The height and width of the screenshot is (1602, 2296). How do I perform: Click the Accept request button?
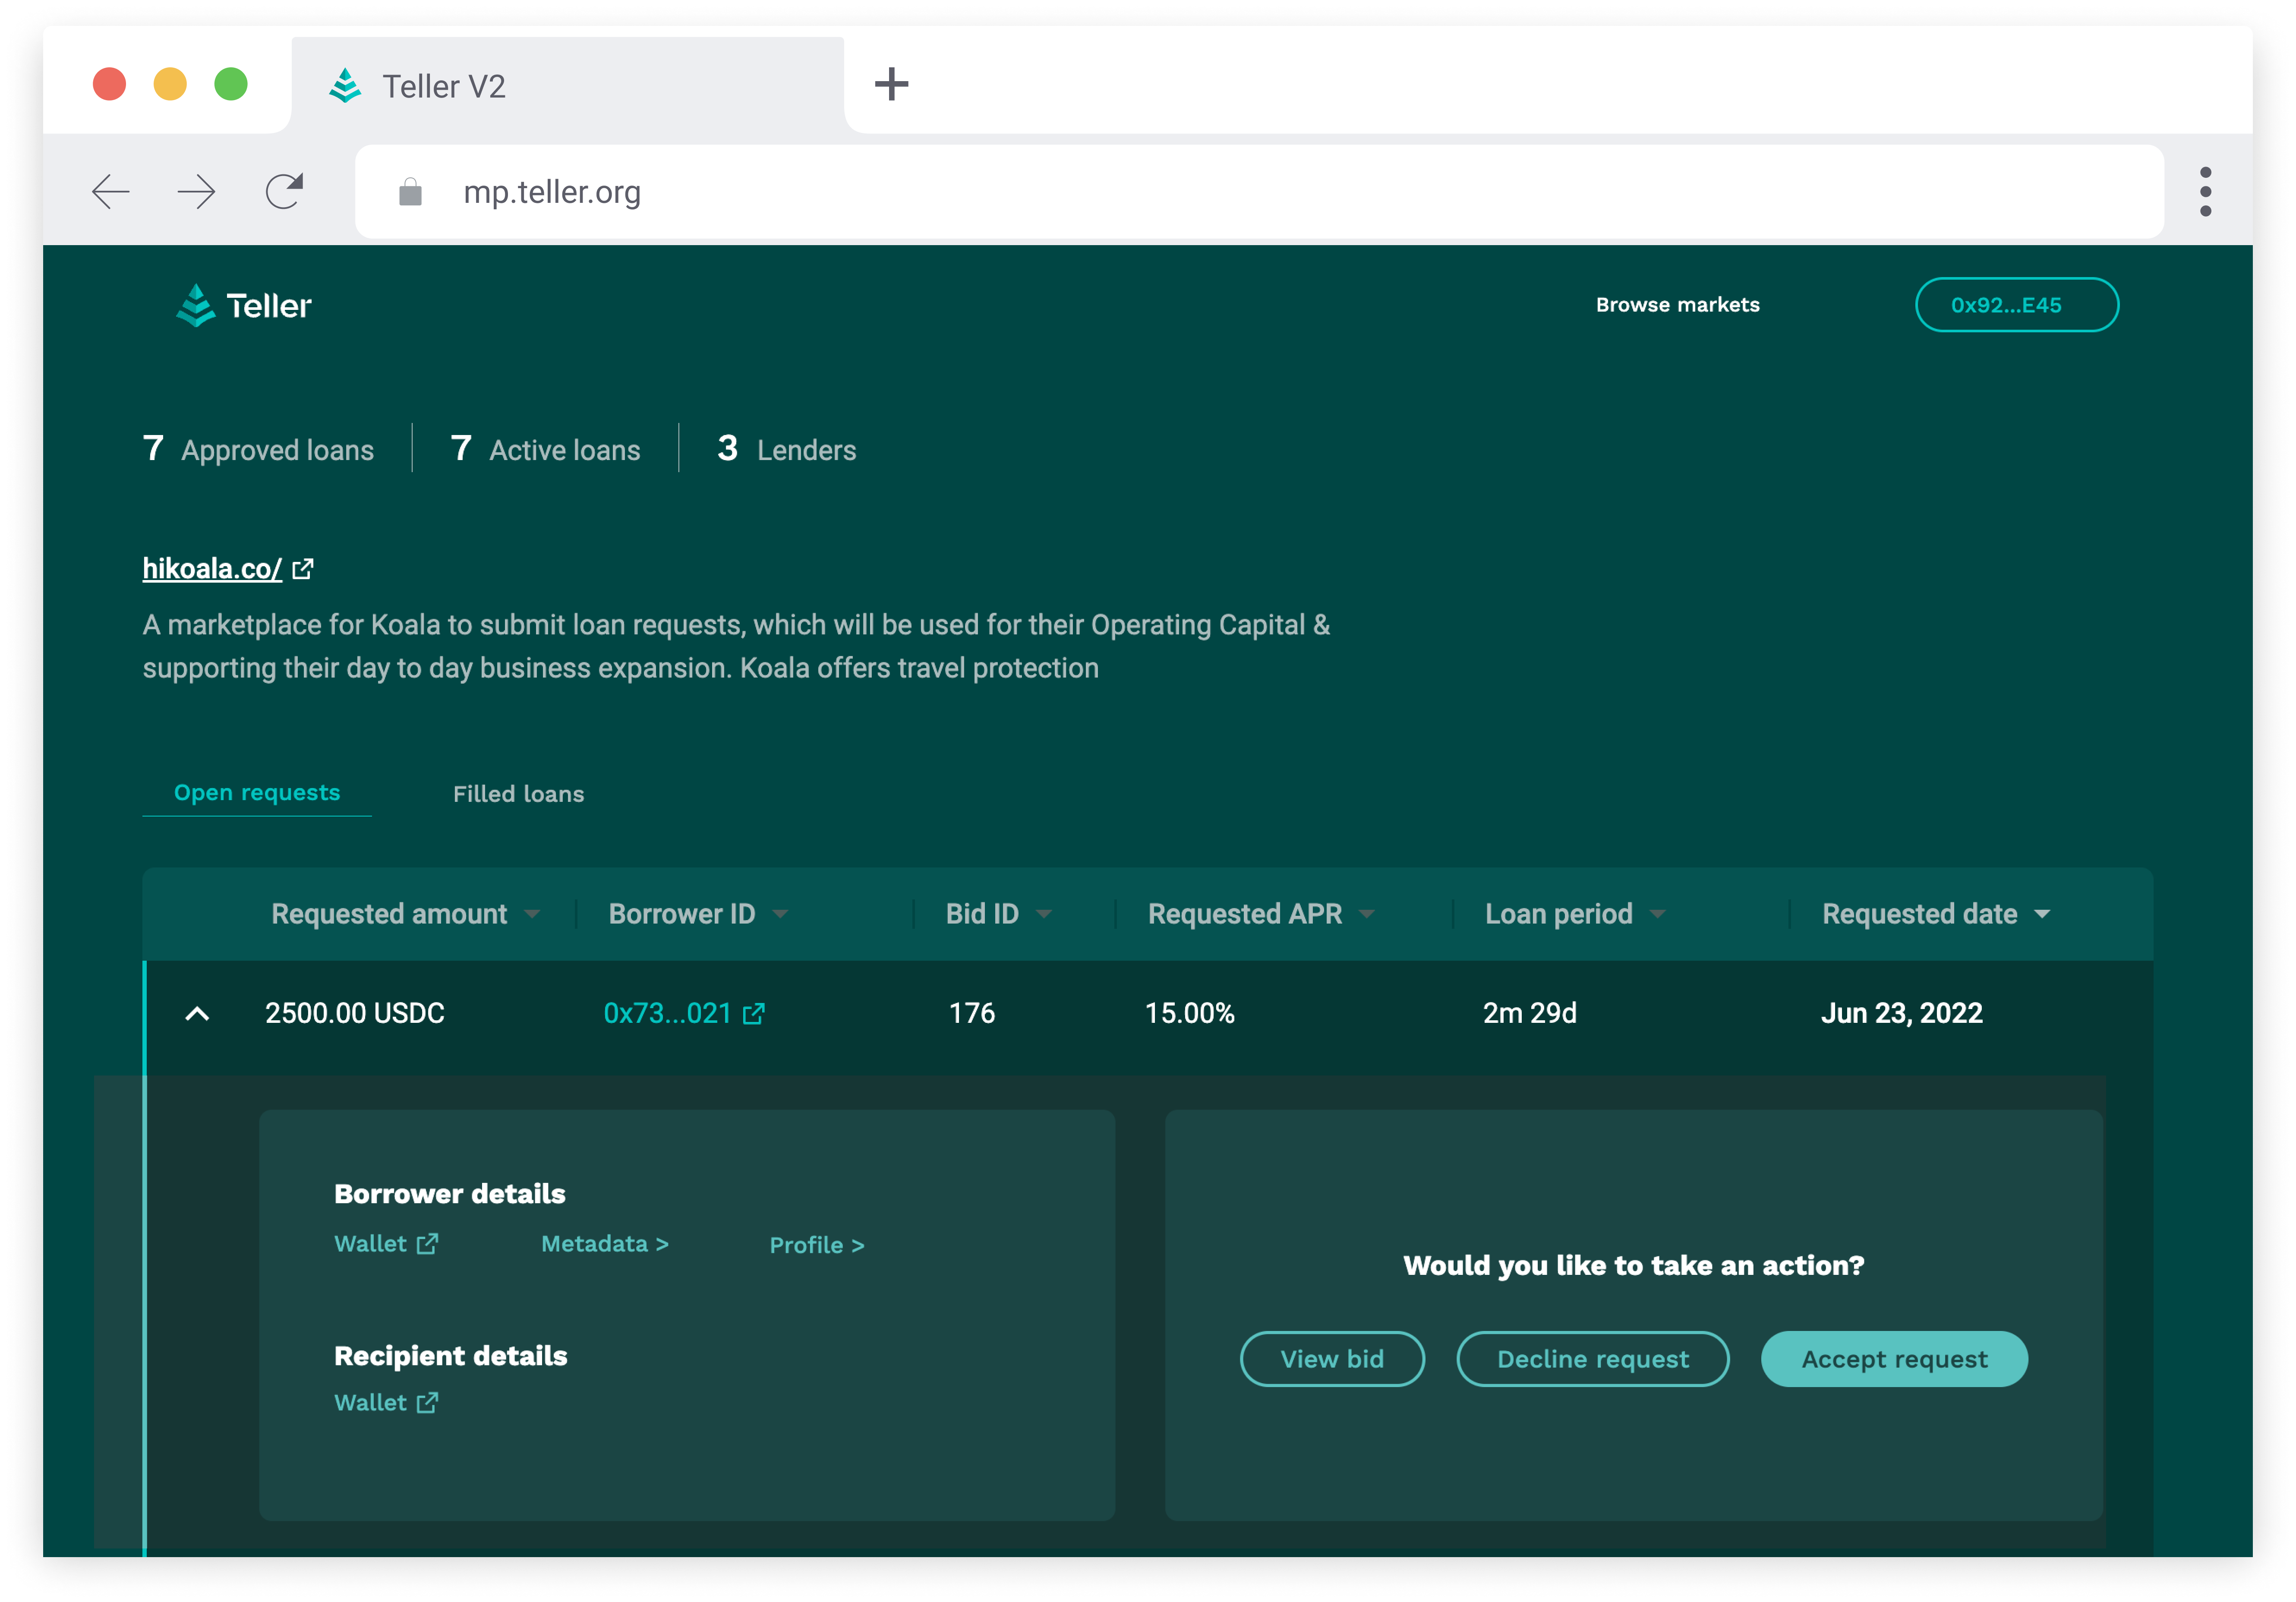click(x=1894, y=1359)
